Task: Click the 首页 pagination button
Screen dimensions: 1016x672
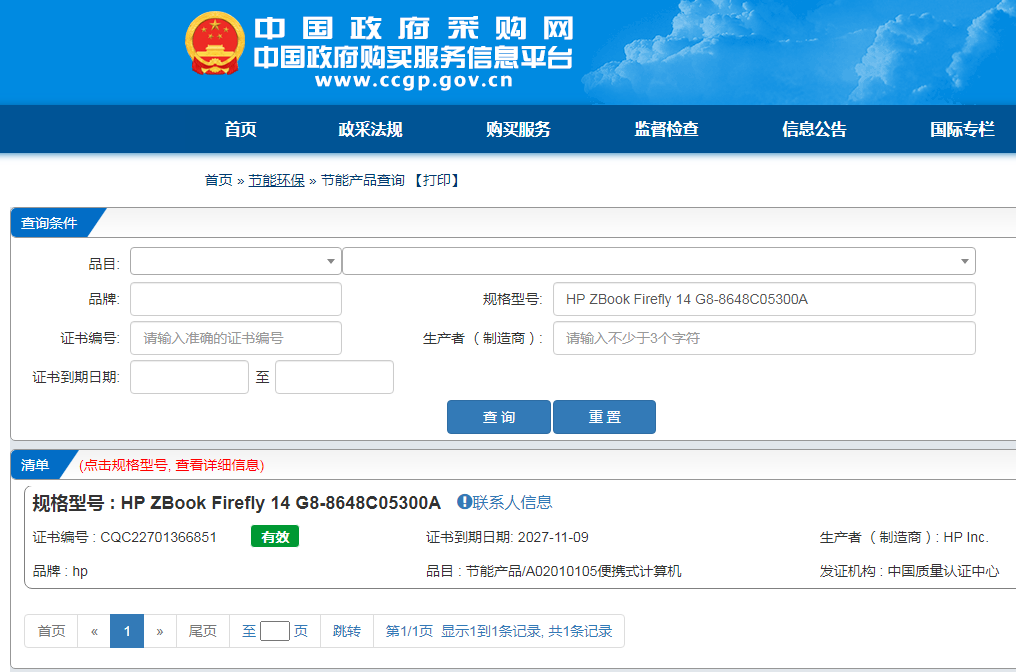Action: (51, 631)
